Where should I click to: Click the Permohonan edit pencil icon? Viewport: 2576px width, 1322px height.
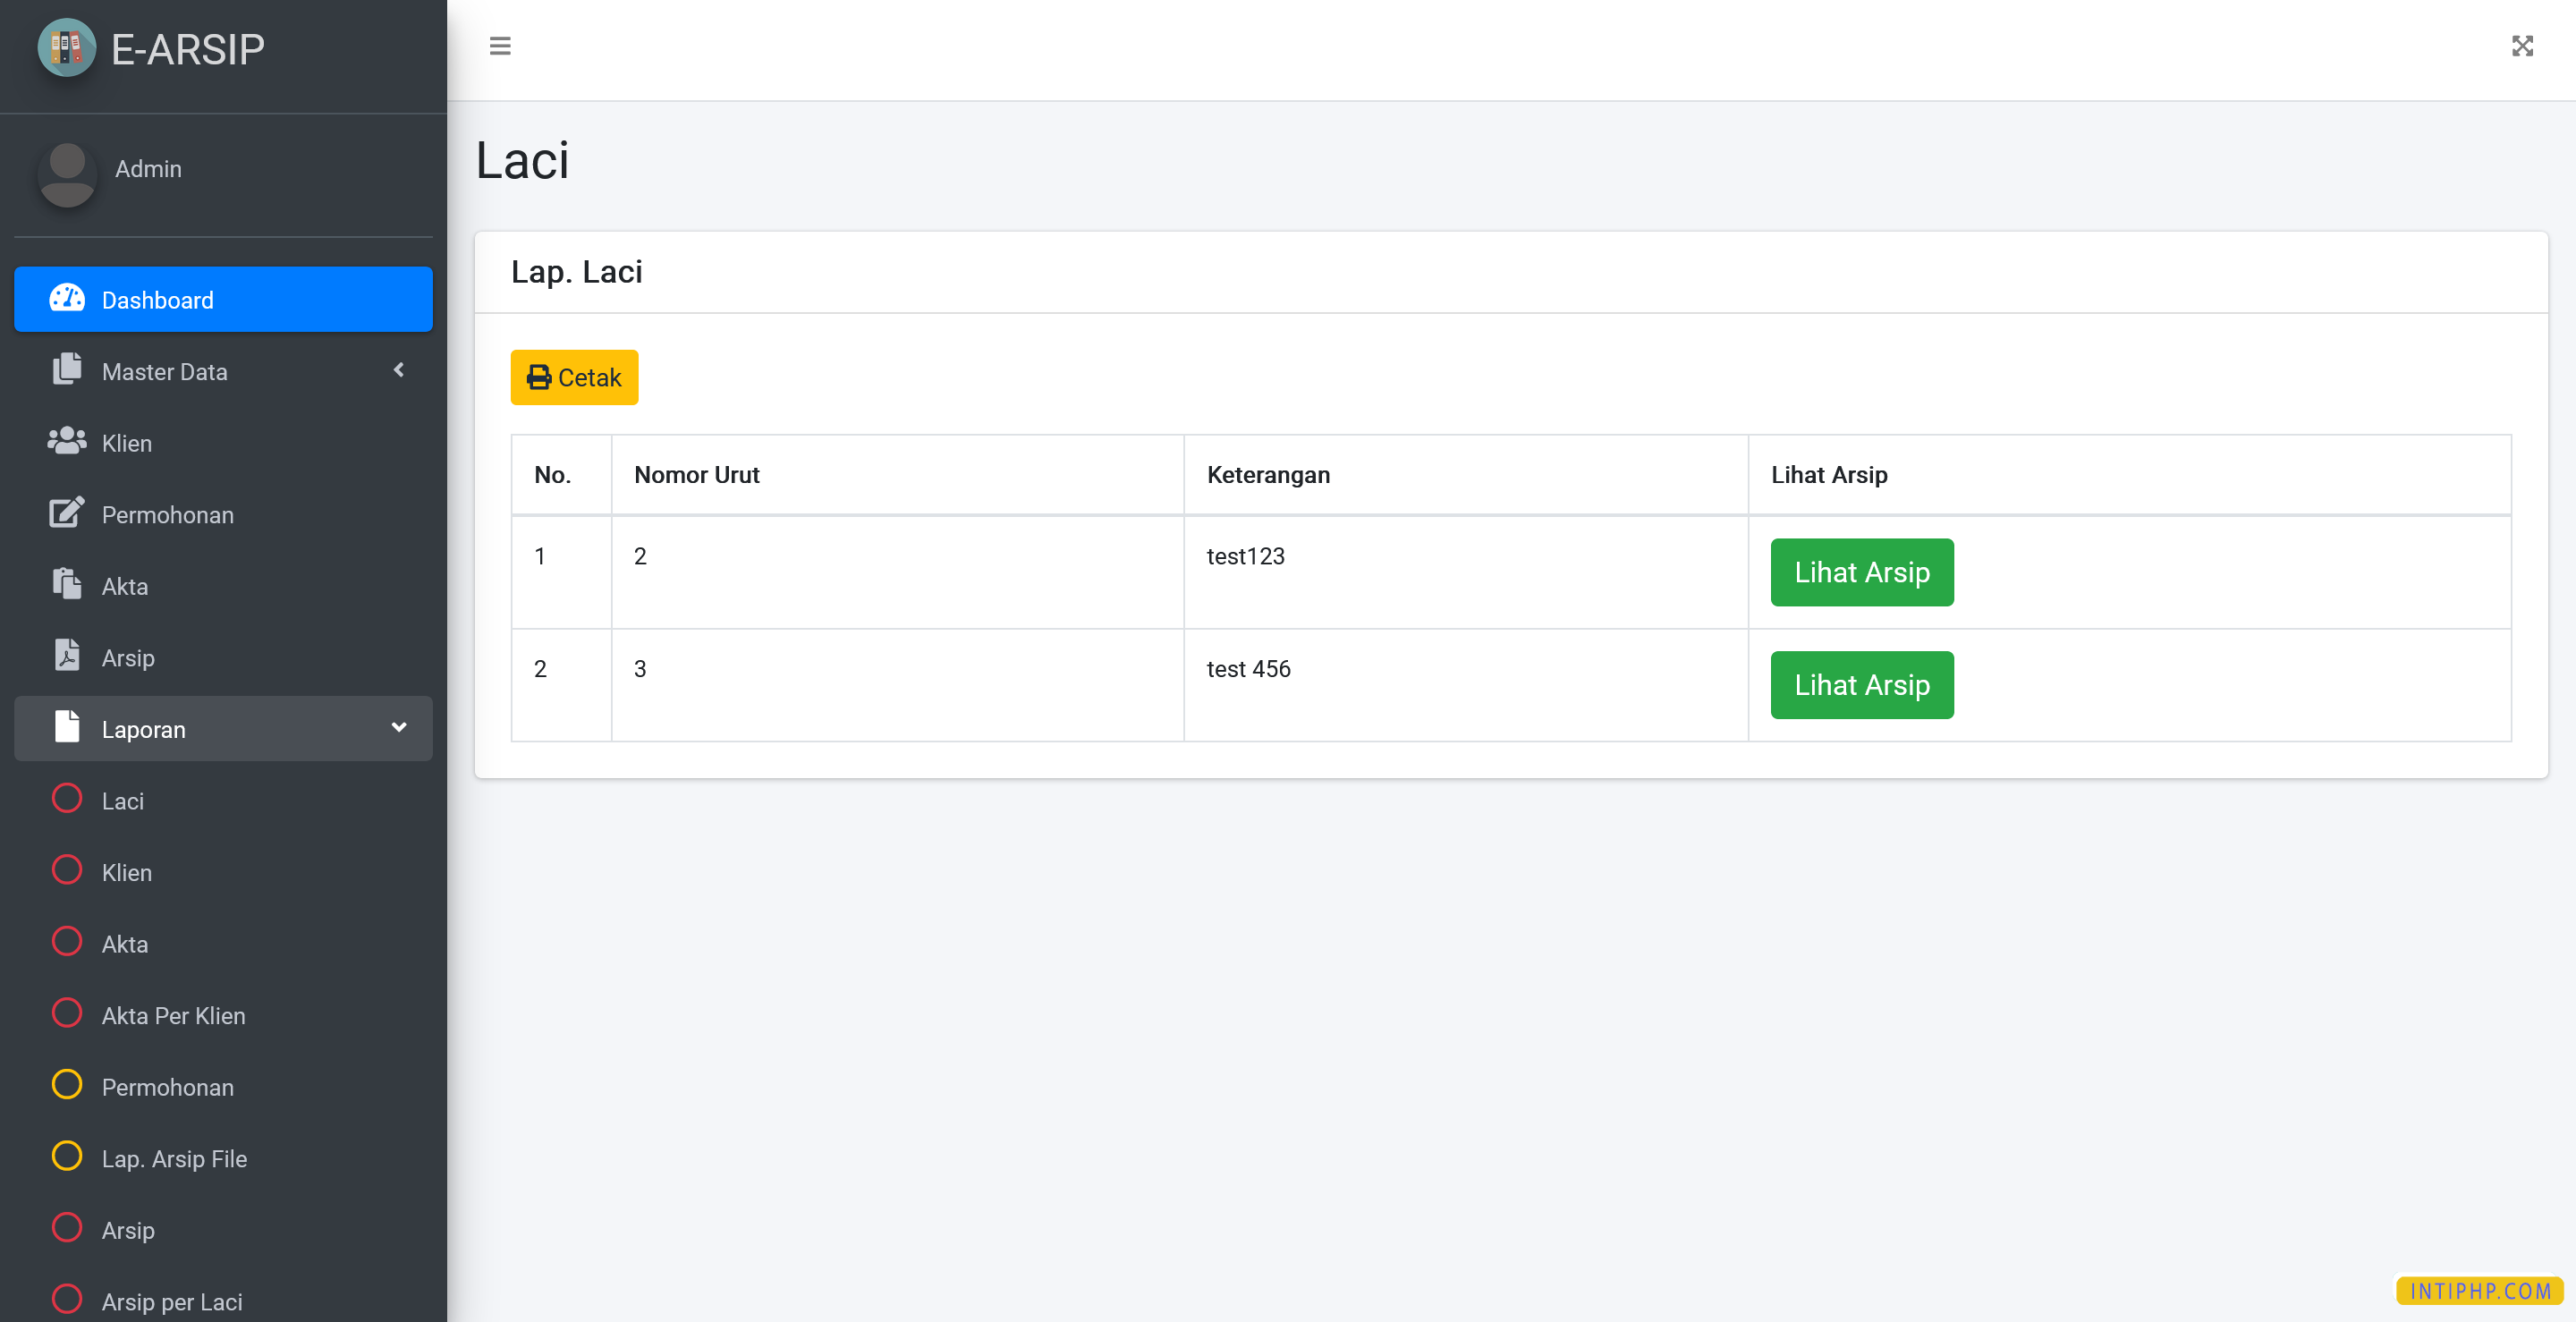click(67, 513)
